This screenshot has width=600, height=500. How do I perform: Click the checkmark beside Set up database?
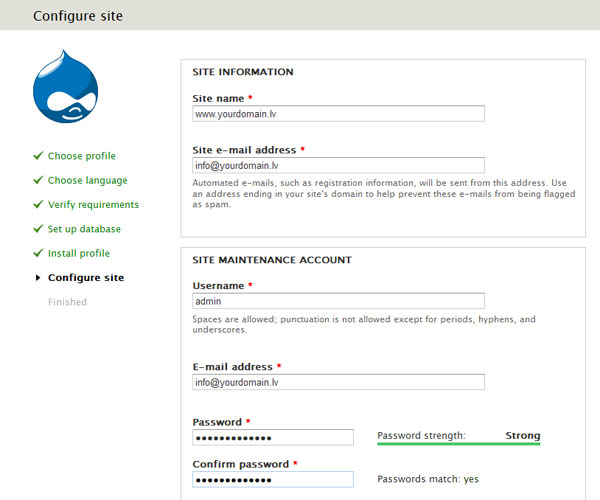coord(38,228)
